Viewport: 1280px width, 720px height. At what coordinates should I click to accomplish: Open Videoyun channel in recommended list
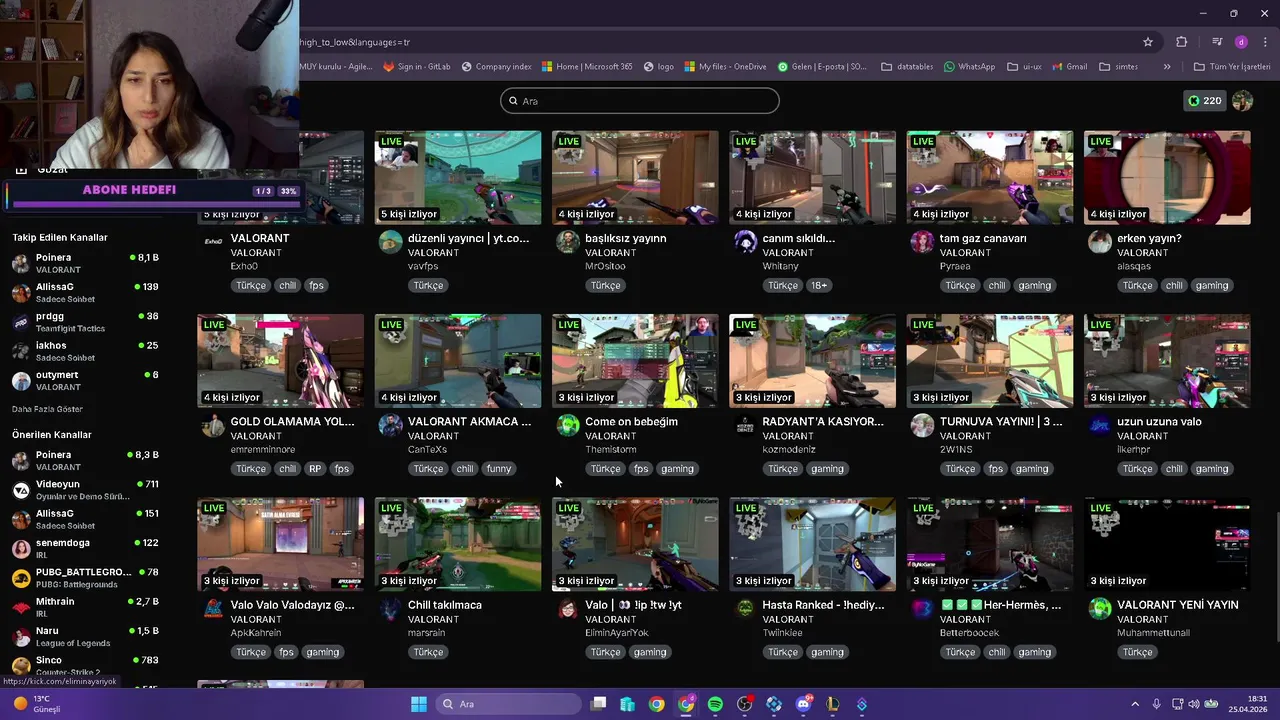click(85, 490)
